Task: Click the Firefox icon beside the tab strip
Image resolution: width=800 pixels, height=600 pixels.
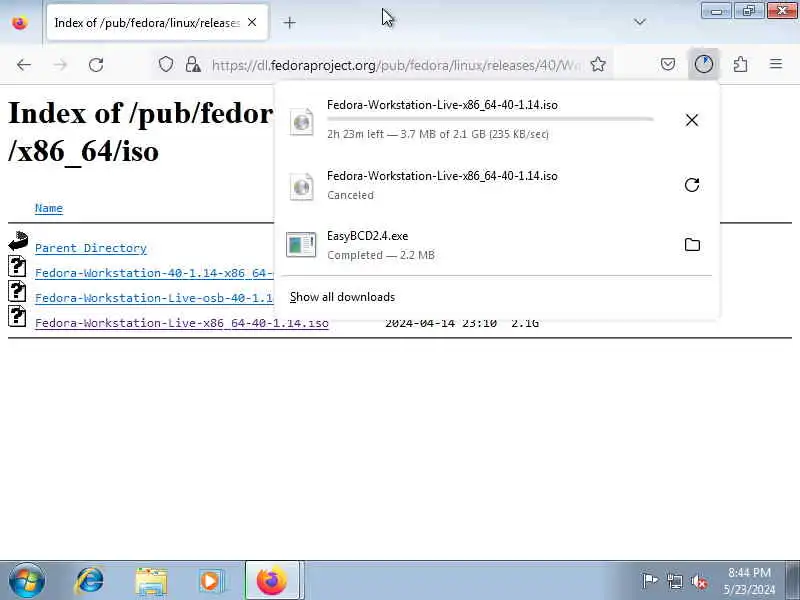Action: point(20,22)
